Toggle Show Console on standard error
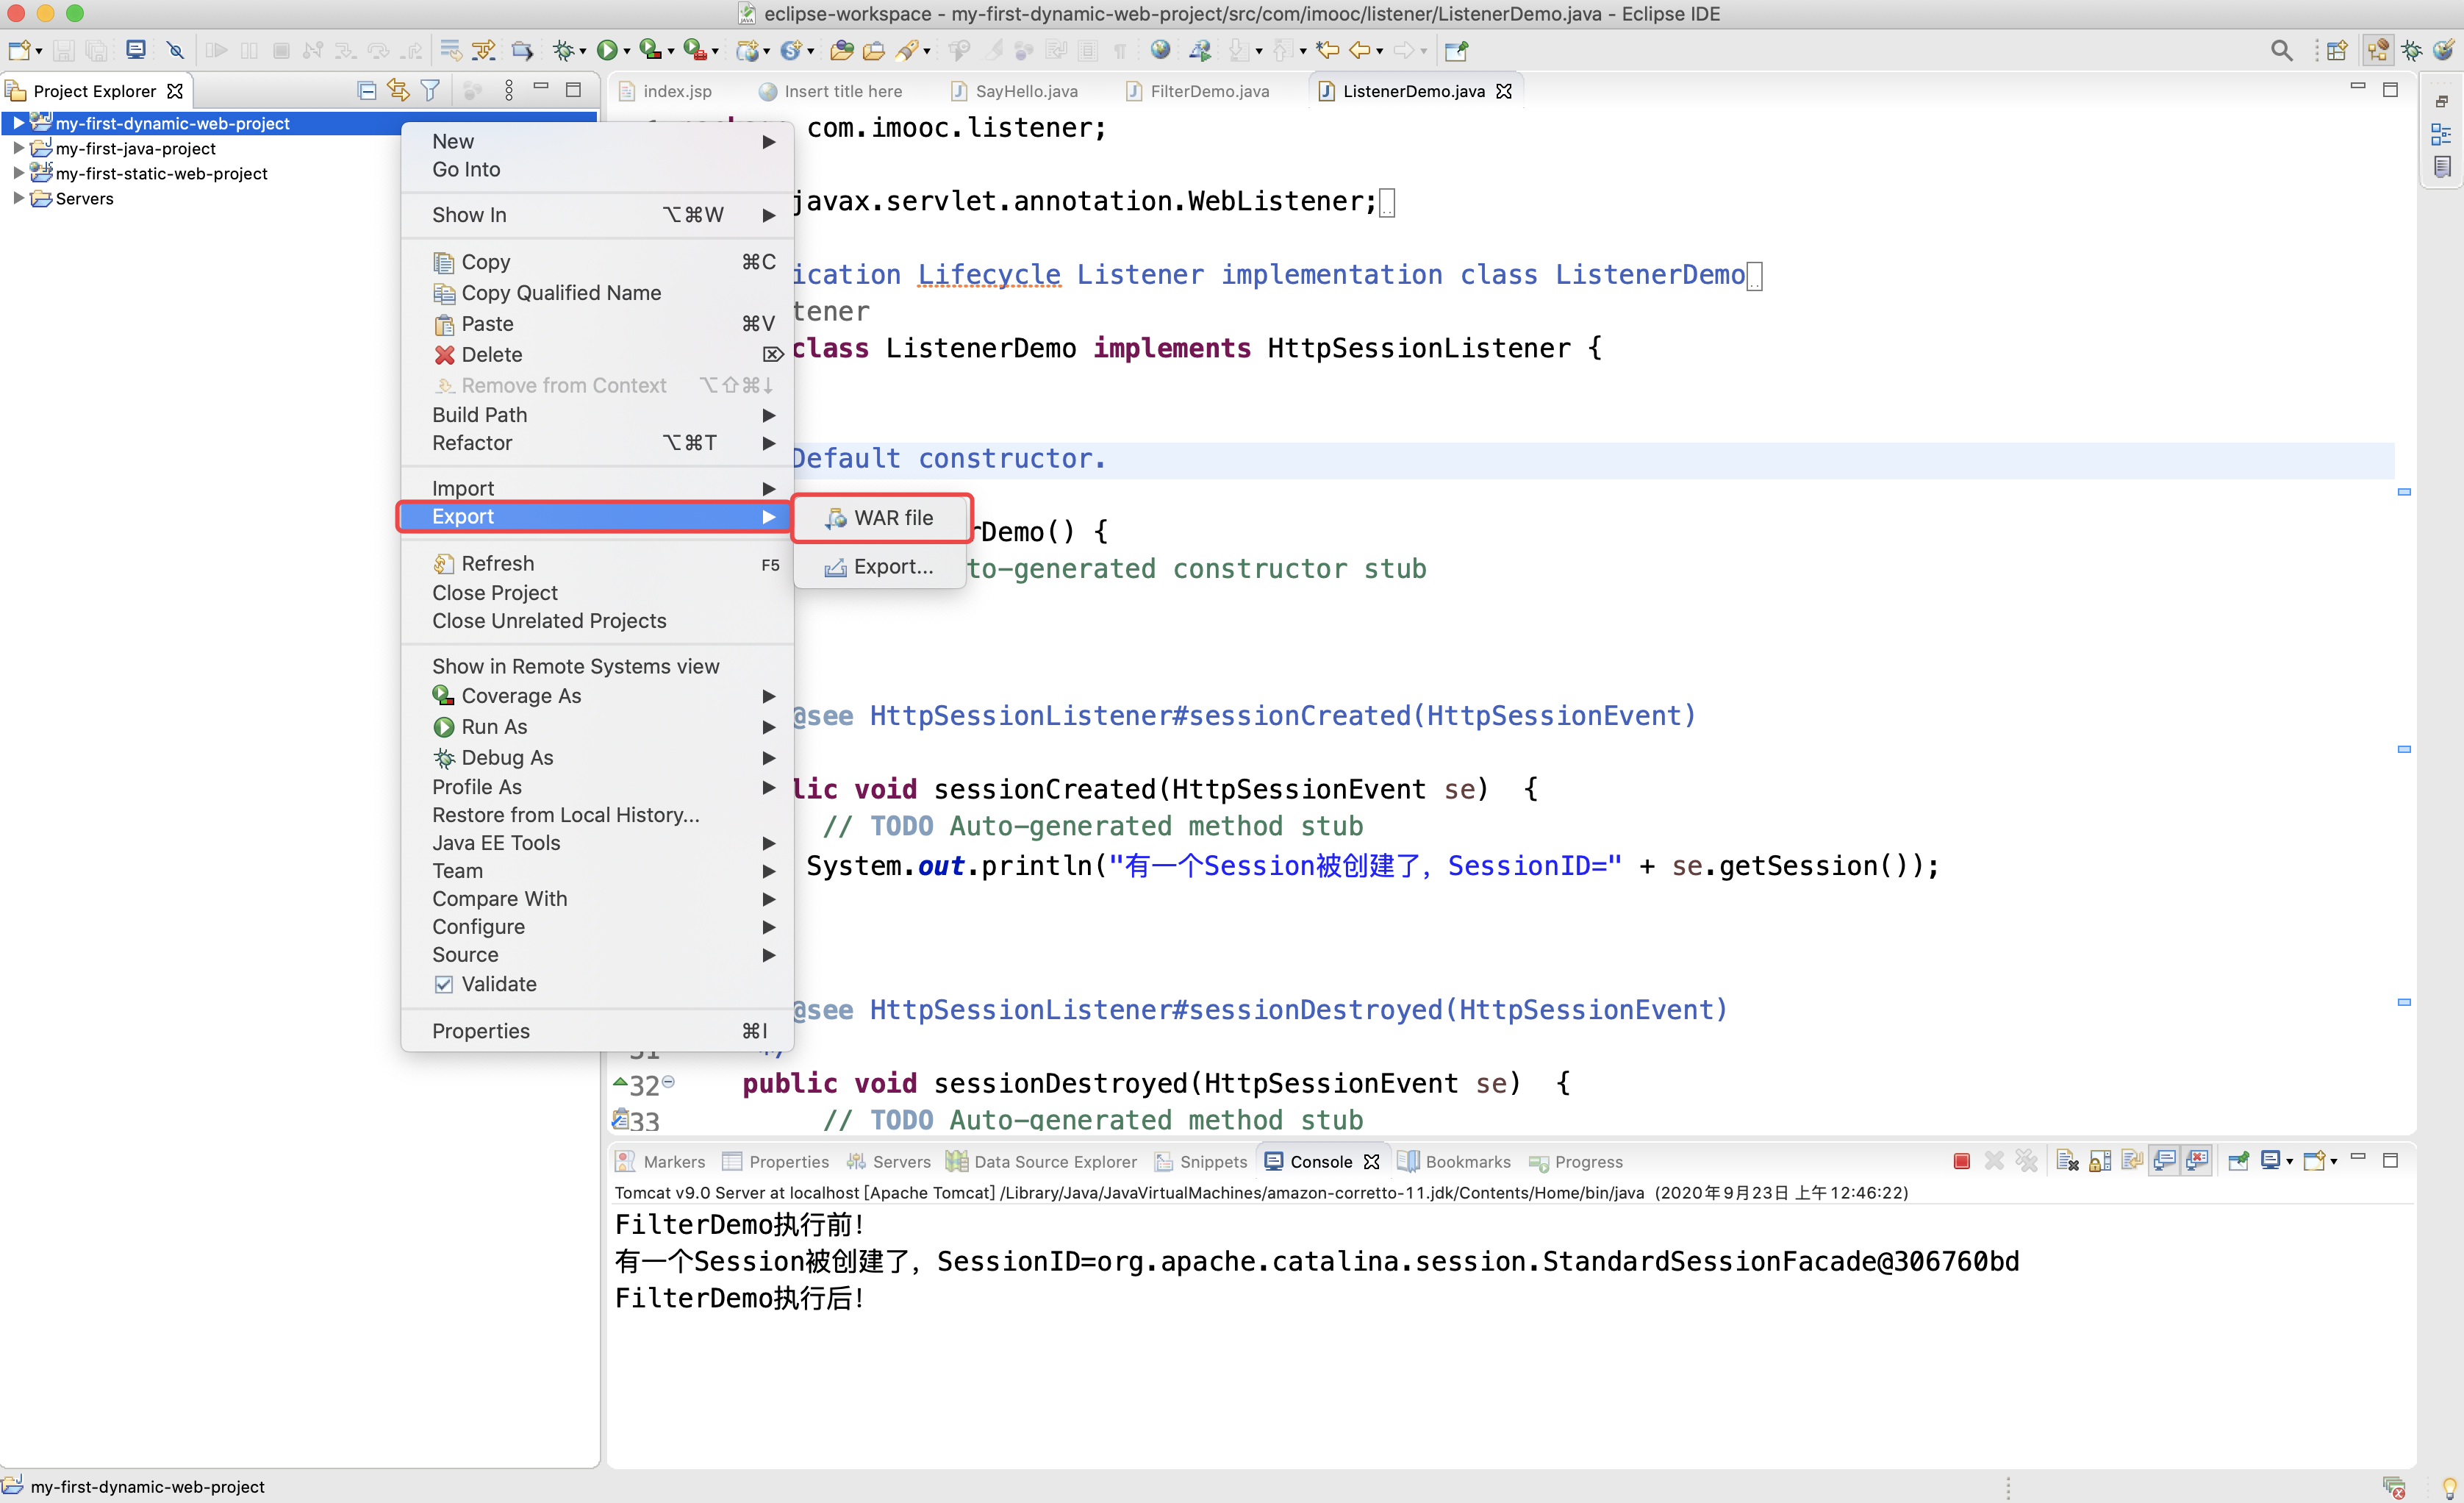The height and width of the screenshot is (1503, 2464). click(x=2197, y=1161)
